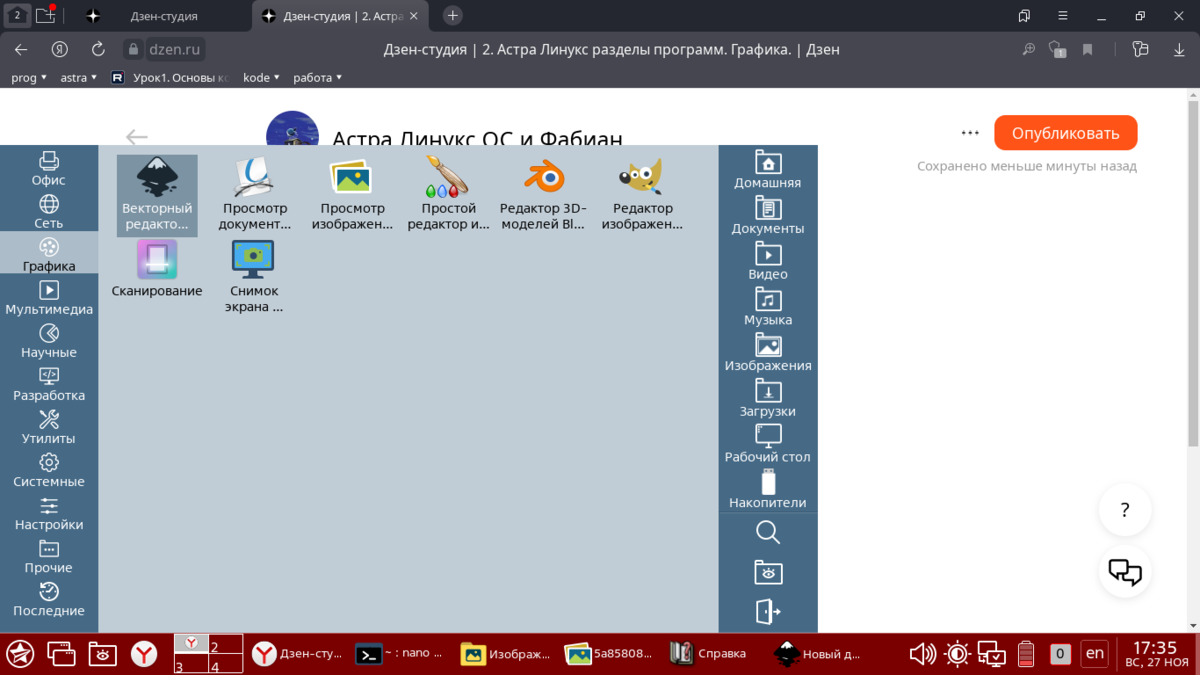Screen dimensions: 1200x675
Task: Open the three-dots options next to Опубликовать
Action: [x=970, y=133]
